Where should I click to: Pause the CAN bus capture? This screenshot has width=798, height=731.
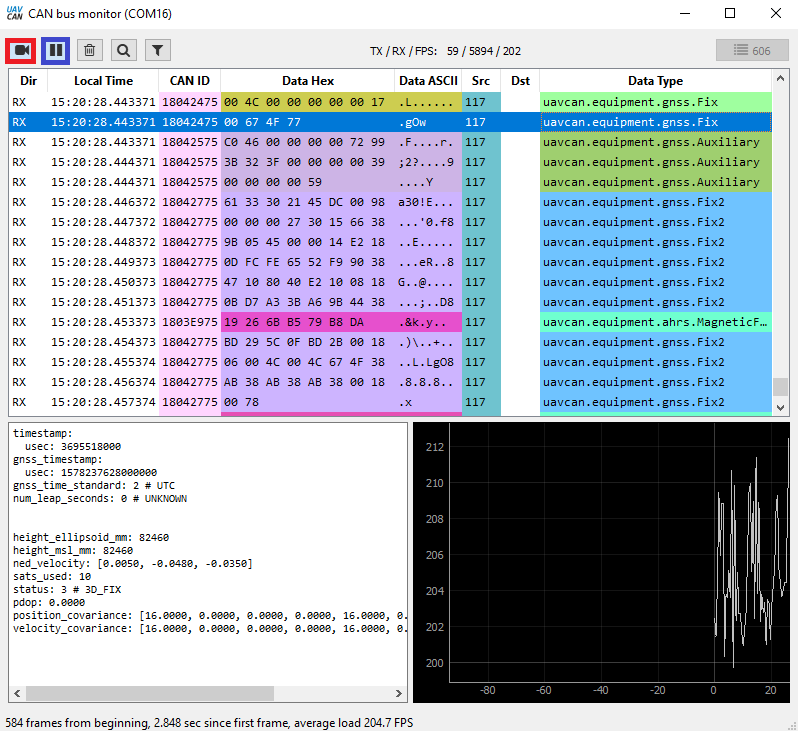pyautogui.click(x=56, y=49)
